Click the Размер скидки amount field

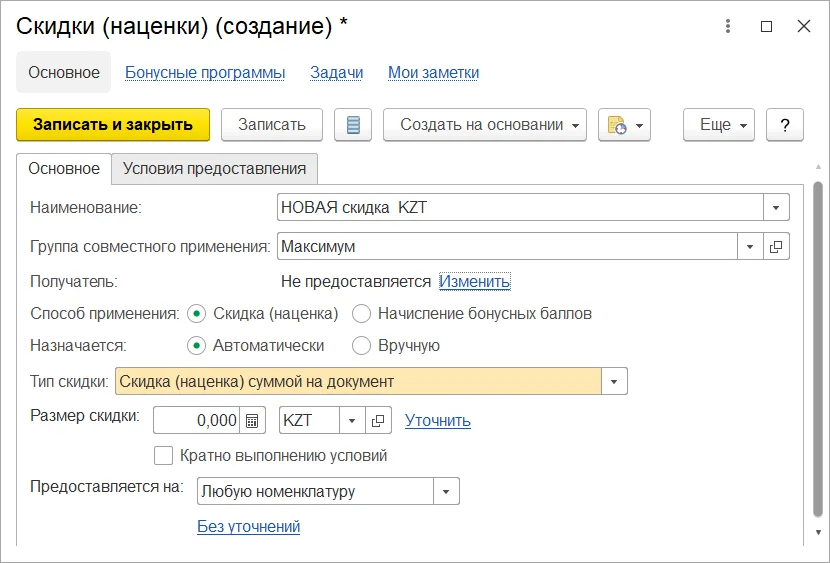click(196, 421)
